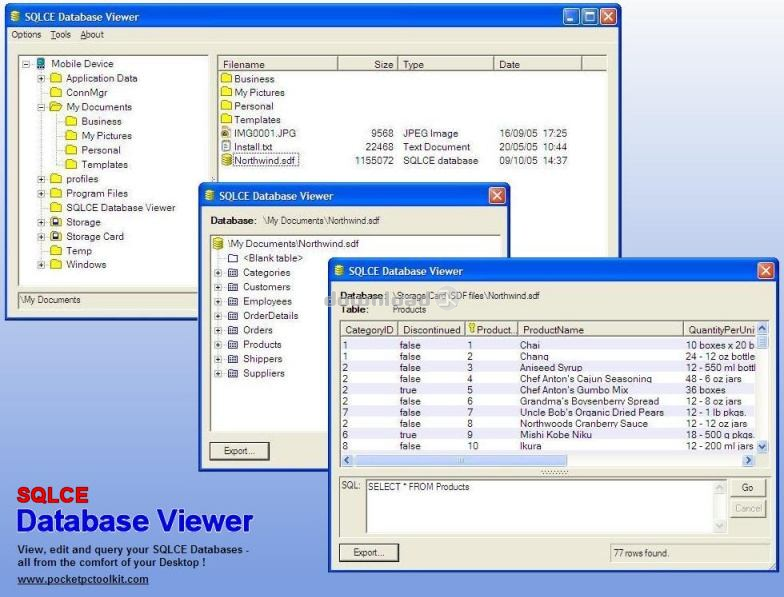The height and width of the screenshot is (597, 784).
Task: Click the SQLCE Database Viewer folder icon
Action: pos(56,208)
